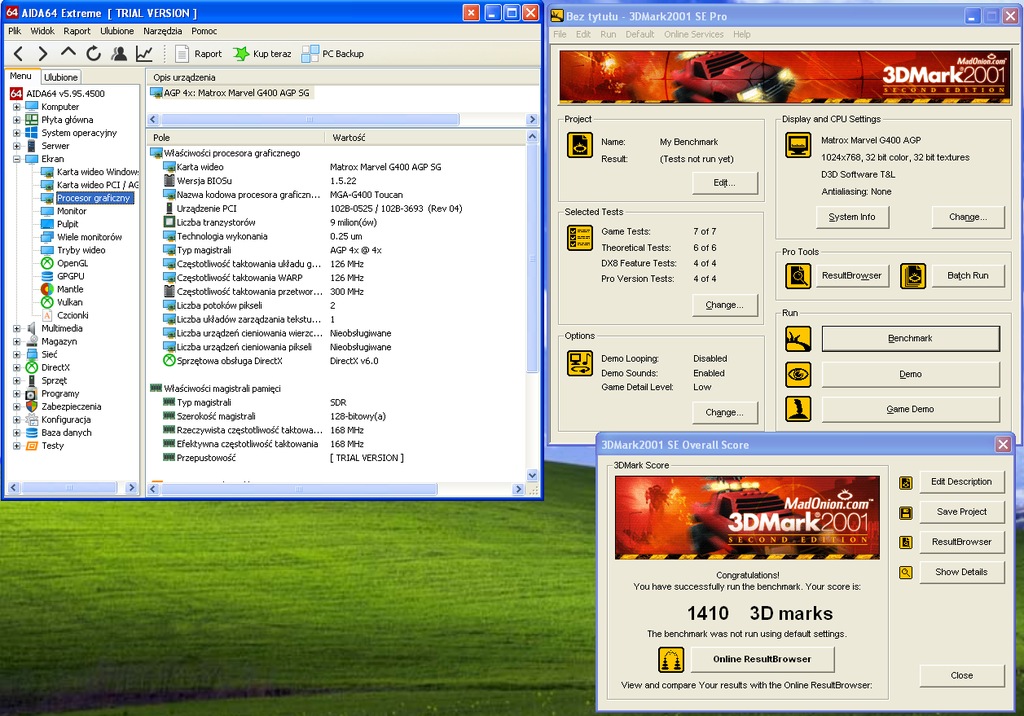The image size is (1024, 716).
Task: Click the ResultBrowser icon in score dialog
Action: click(906, 542)
